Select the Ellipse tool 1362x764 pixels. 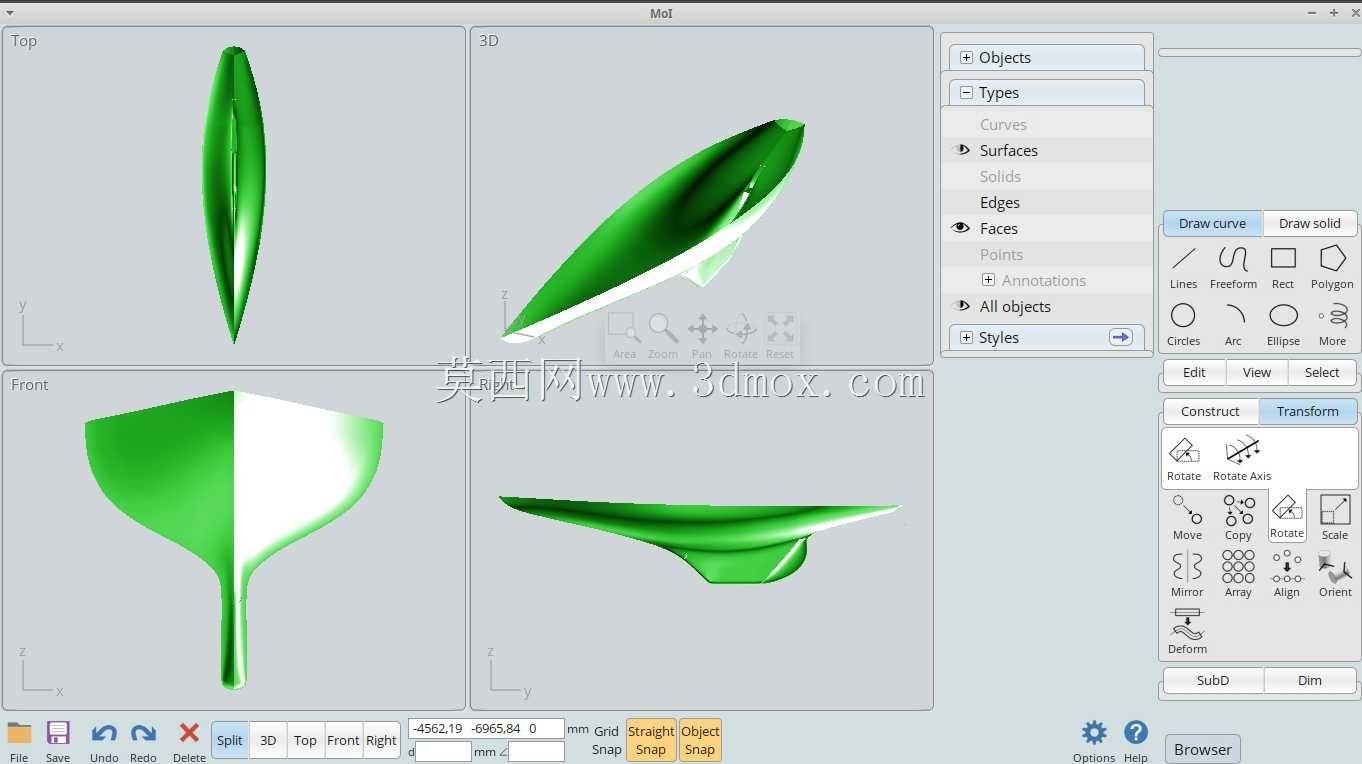(x=1283, y=325)
